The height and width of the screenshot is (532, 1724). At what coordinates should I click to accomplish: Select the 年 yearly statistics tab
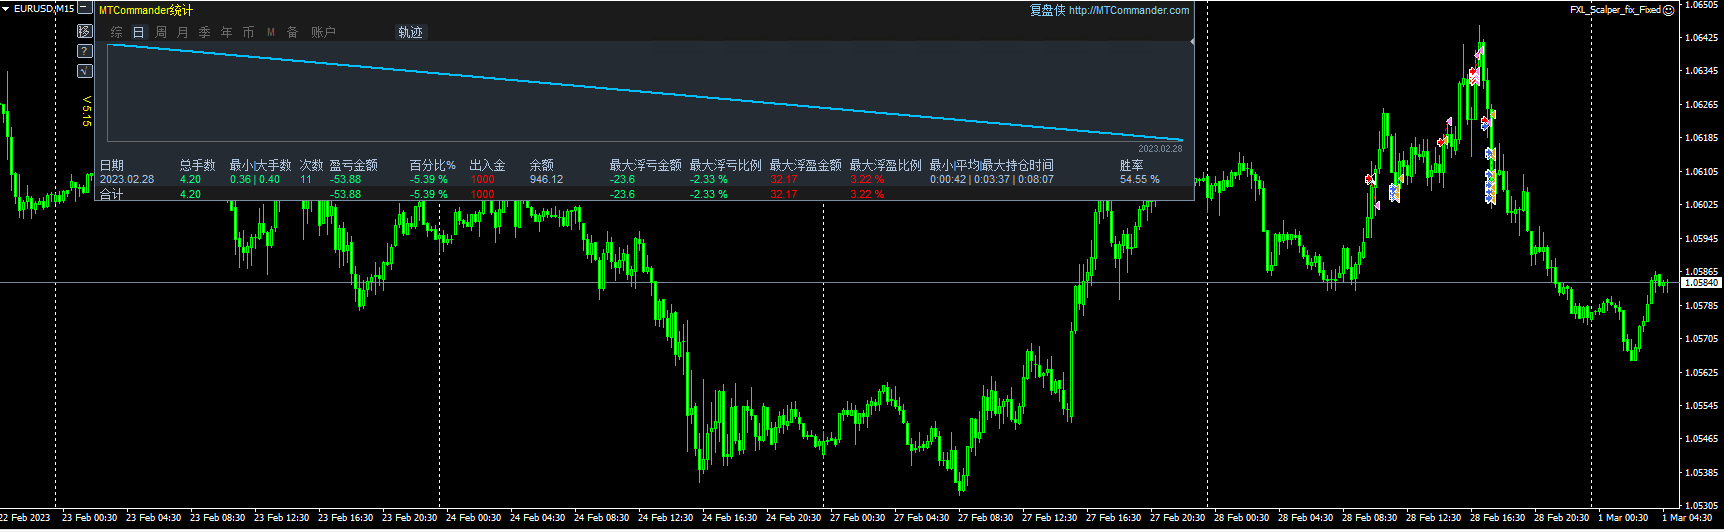point(227,32)
